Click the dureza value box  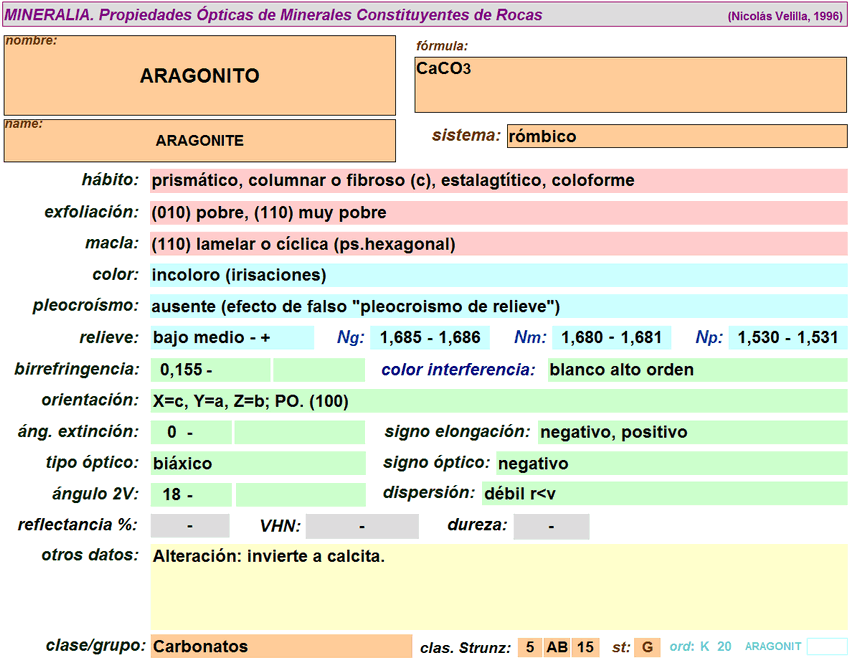551,526
